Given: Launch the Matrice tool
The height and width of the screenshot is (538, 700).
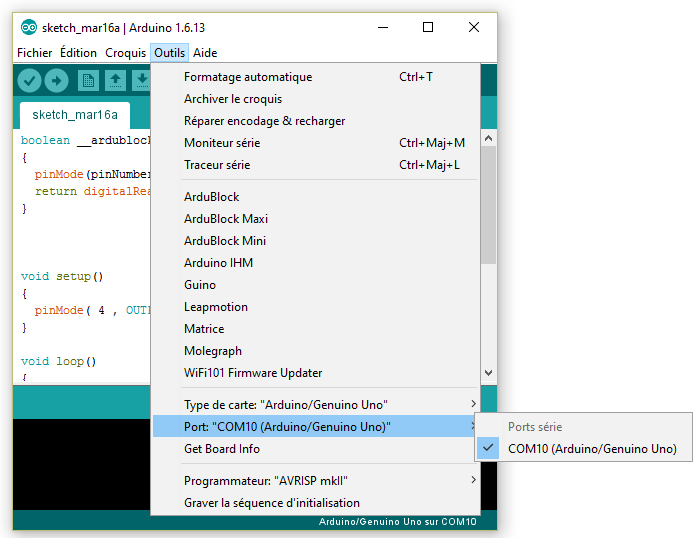Looking at the screenshot, I should (316, 329).
